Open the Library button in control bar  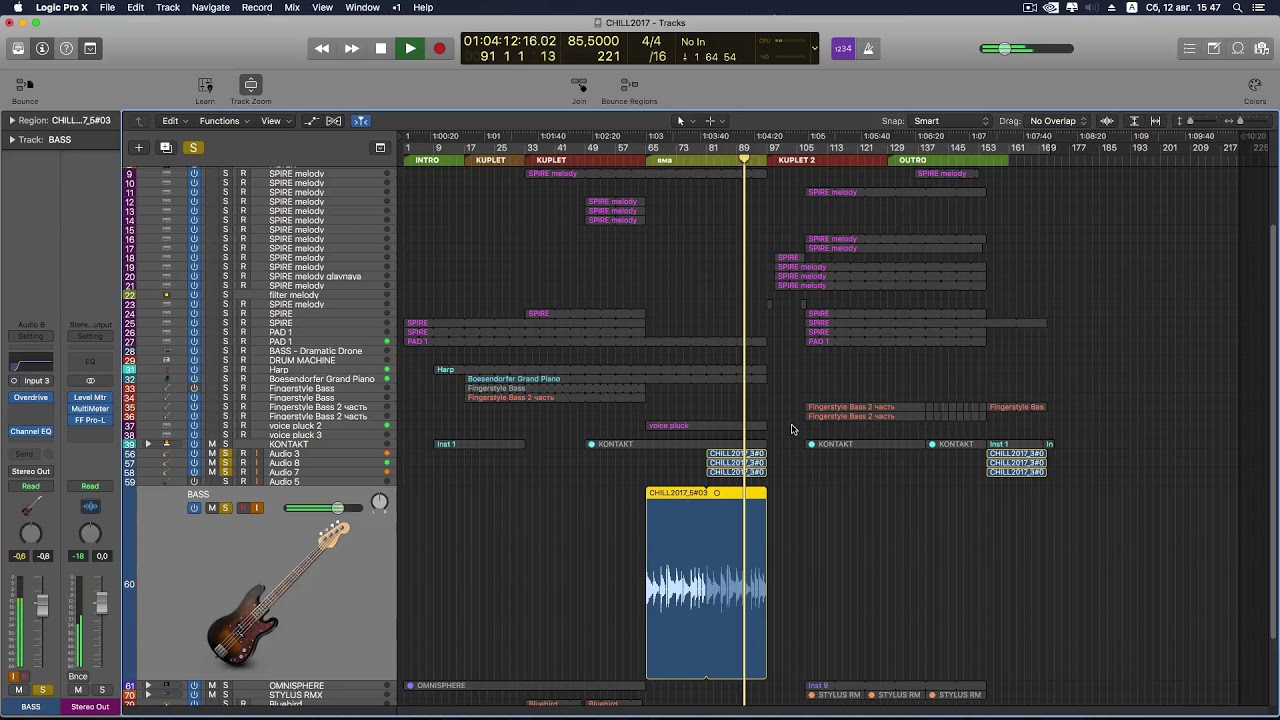[18, 48]
